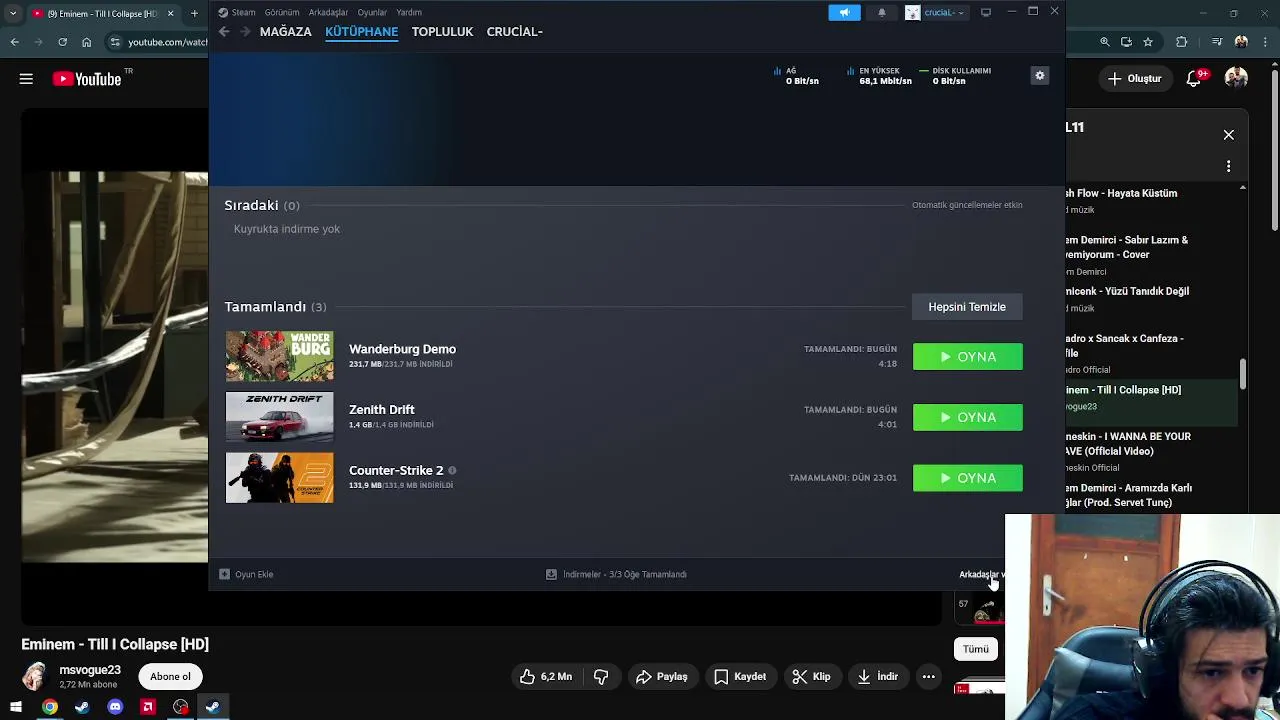Screen dimensions: 1280x720
Task: Click Hepsini Temizle button
Action: click(967, 307)
